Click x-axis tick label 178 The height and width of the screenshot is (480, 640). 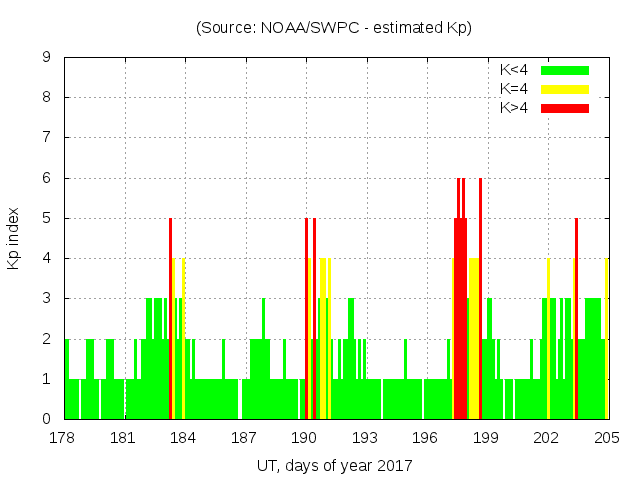click(64, 438)
